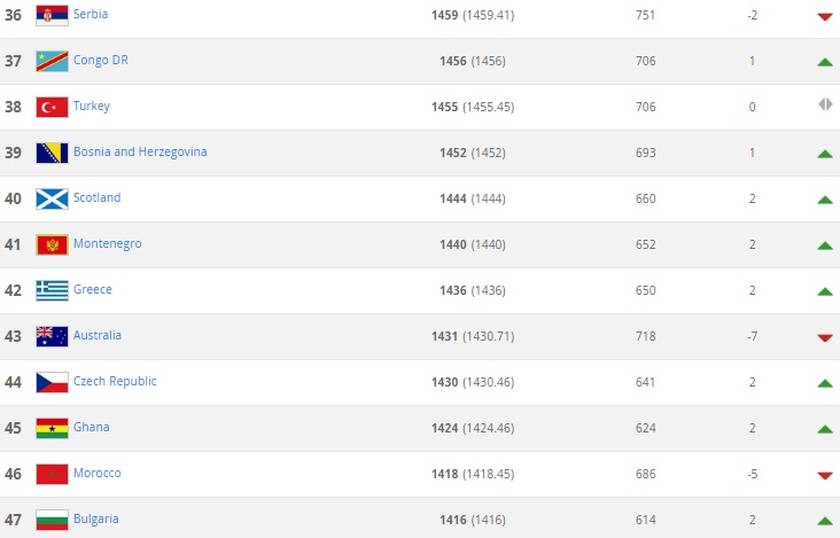Select the Congo DR country name

click(100, 60)
